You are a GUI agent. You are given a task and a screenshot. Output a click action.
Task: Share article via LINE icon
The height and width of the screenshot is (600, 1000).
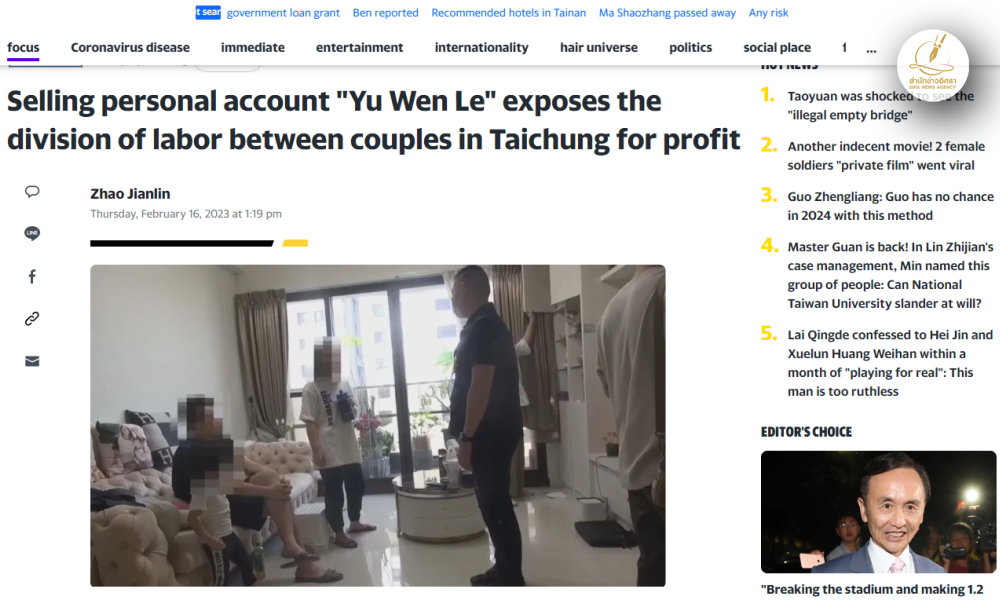[x=32, y=233]
